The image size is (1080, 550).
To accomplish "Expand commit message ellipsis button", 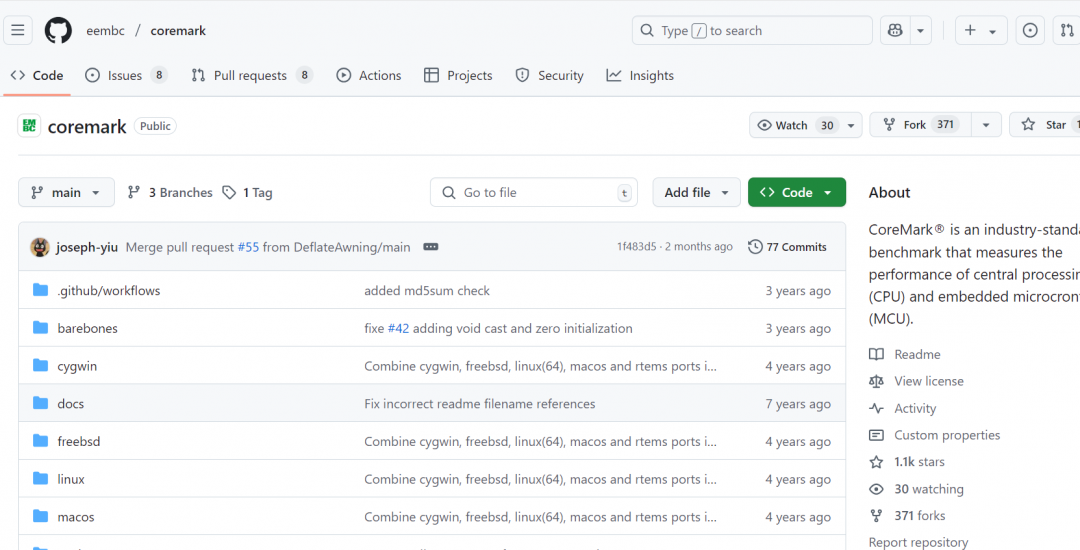I will [x=431, y=247].
